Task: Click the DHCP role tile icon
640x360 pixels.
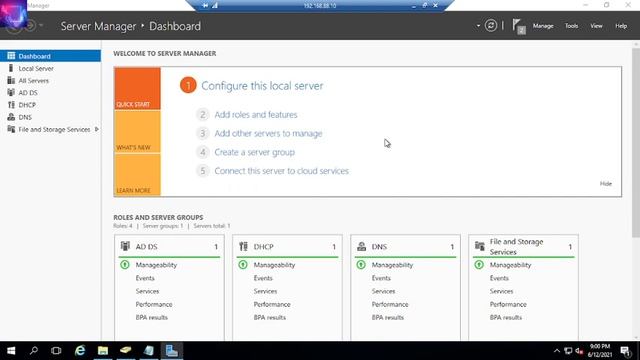Action: click(x=243, y=246)
